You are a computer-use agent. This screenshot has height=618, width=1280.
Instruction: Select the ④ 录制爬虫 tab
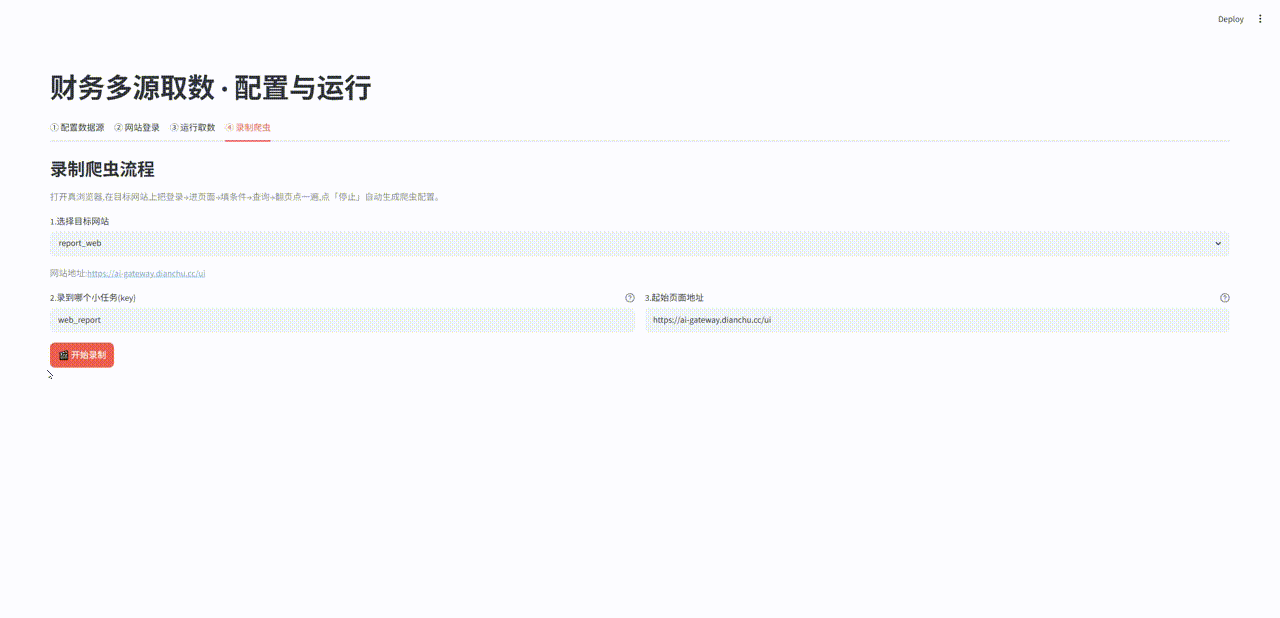[x=247, y=128]
